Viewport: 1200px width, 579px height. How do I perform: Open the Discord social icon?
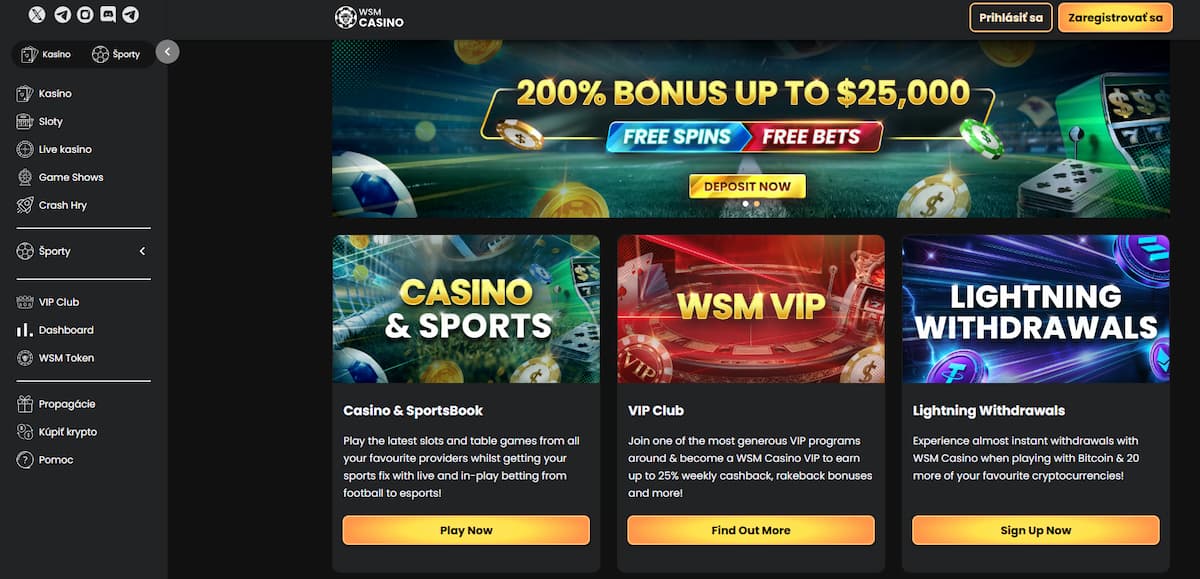108,15
